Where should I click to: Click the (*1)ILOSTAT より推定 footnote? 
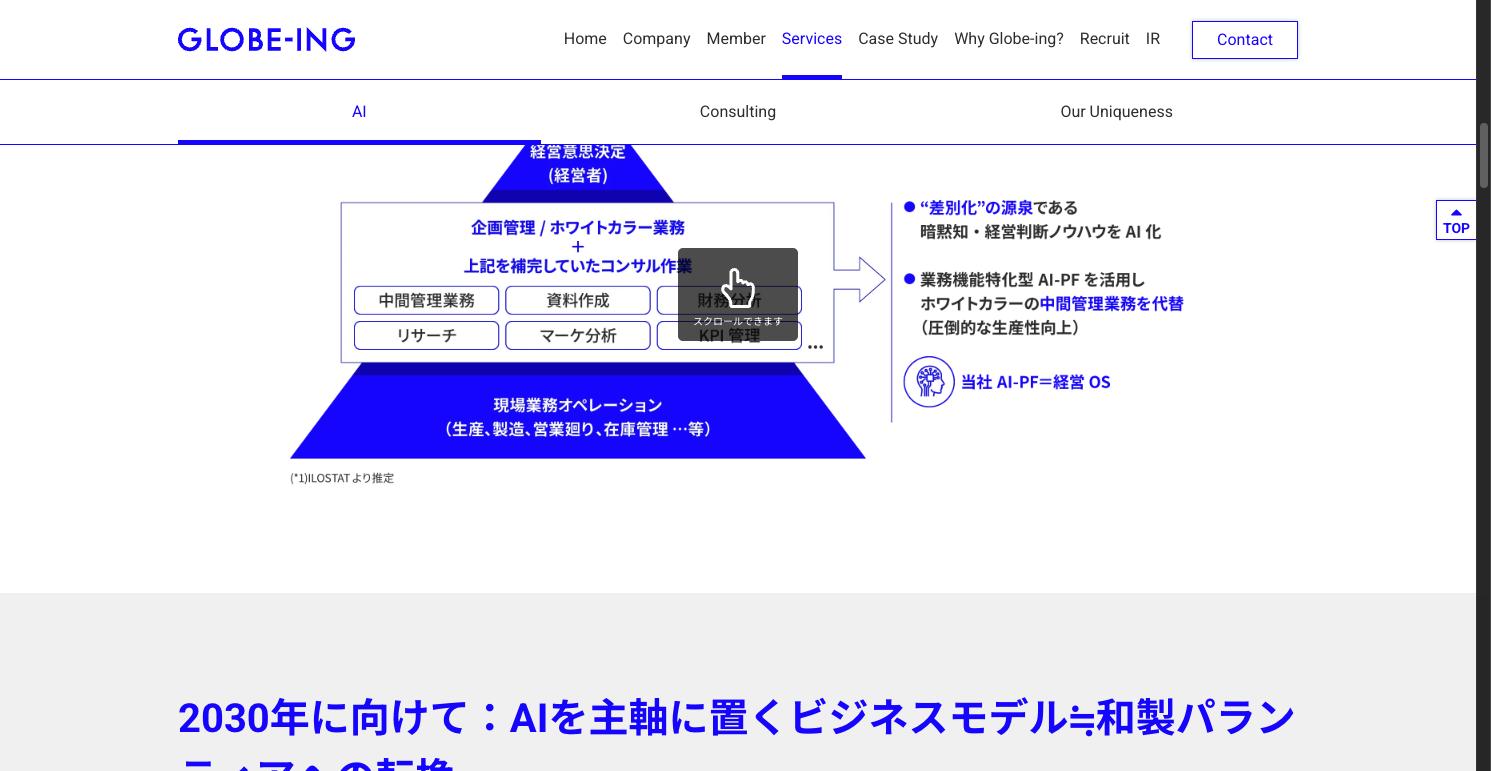pos(342,478)
